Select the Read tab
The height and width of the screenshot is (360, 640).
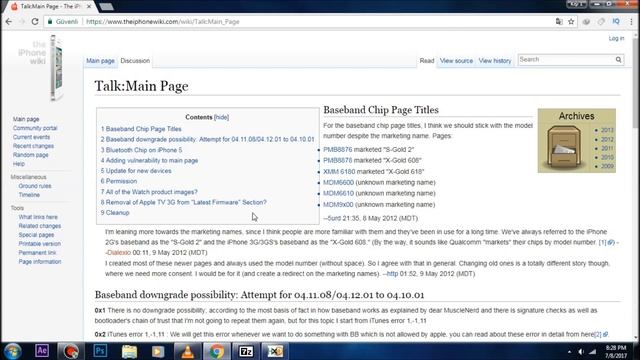pyautogui.click(x=427, y=61)
